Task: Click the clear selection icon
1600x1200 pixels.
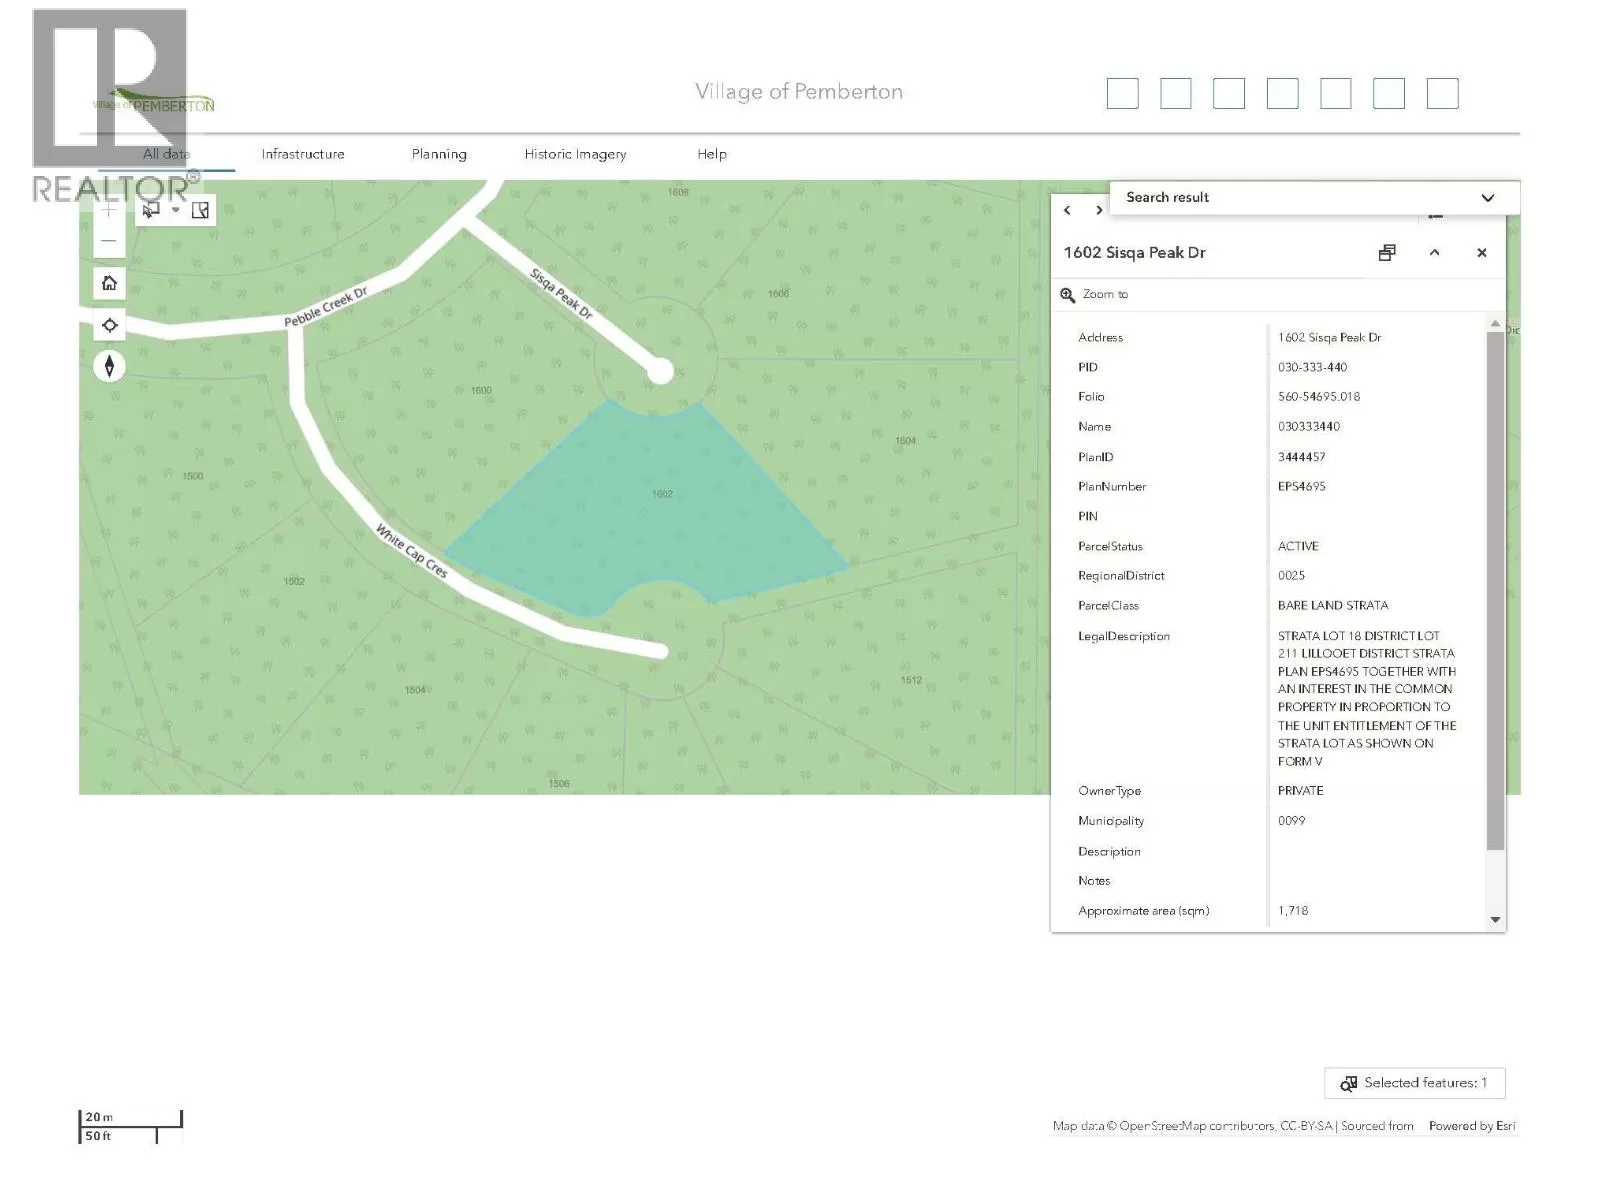Action: click(200, 210)
